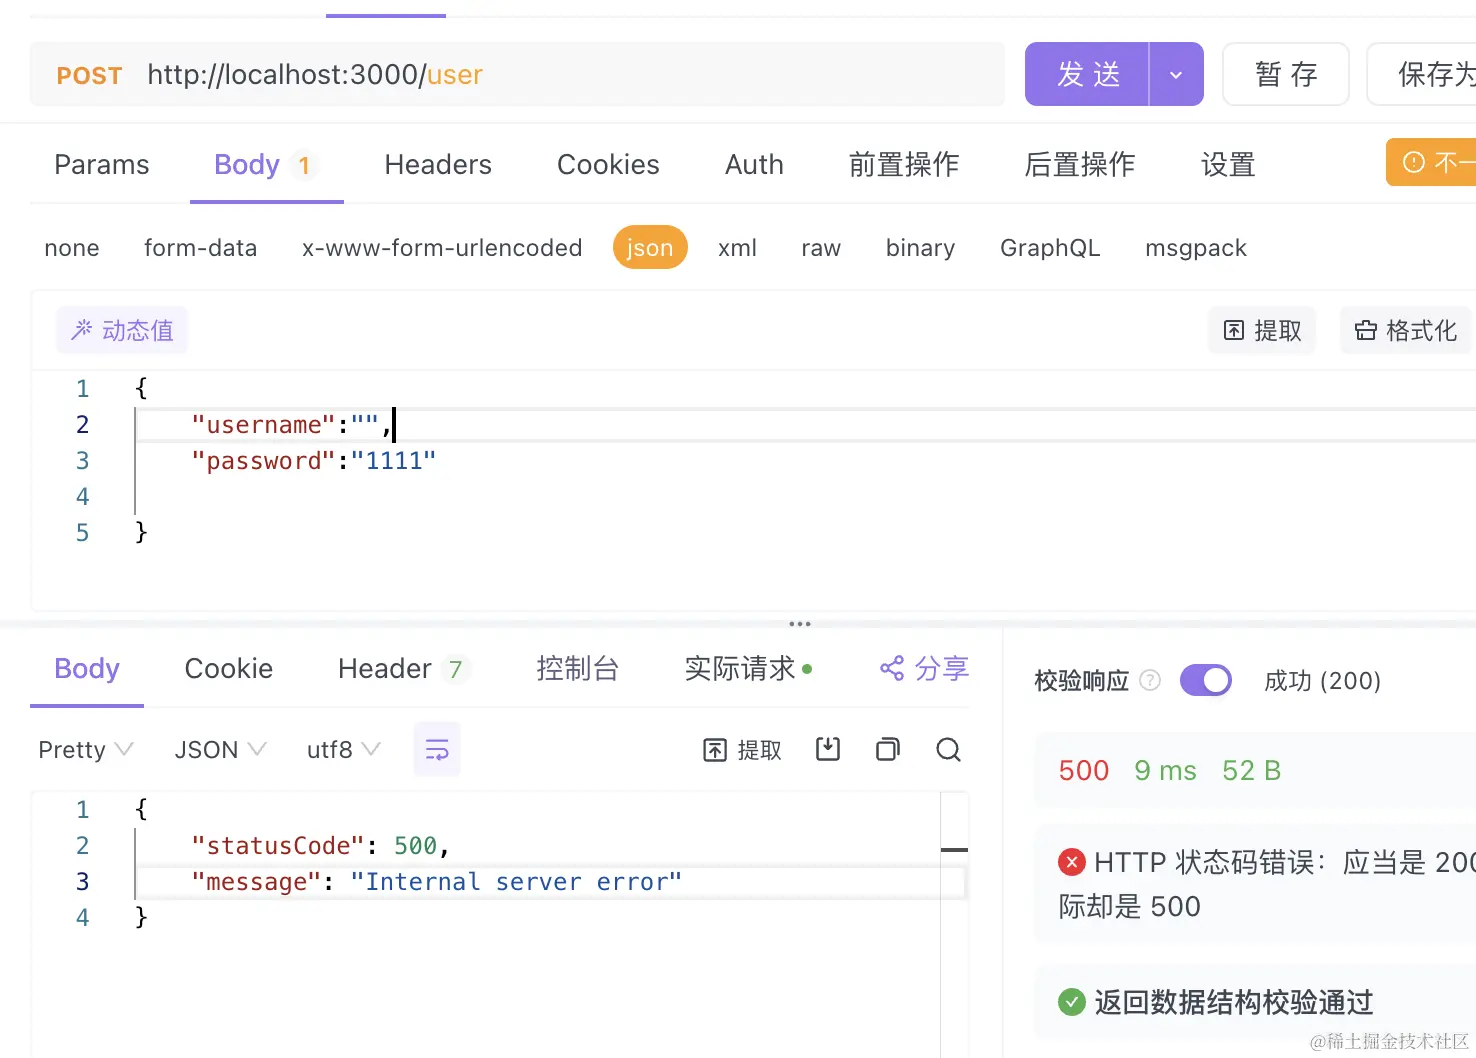
Task: Select the none body type
Action: 72,248
